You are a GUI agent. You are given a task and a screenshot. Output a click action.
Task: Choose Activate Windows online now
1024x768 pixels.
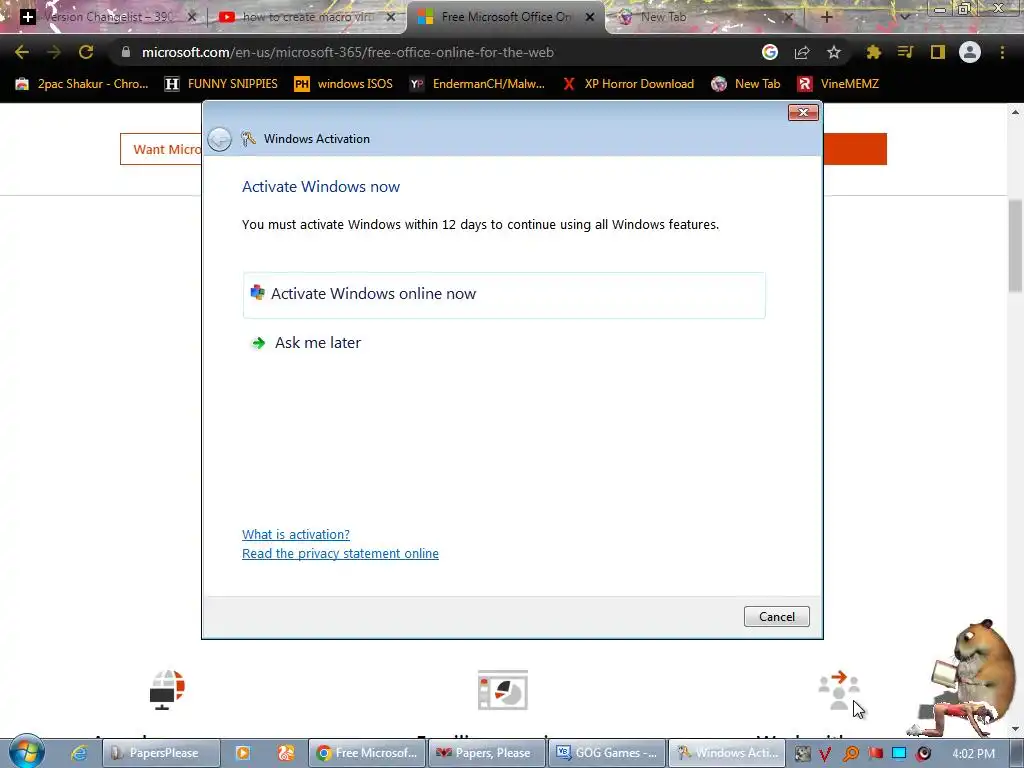pyautogui.click(x=504, y=295)
